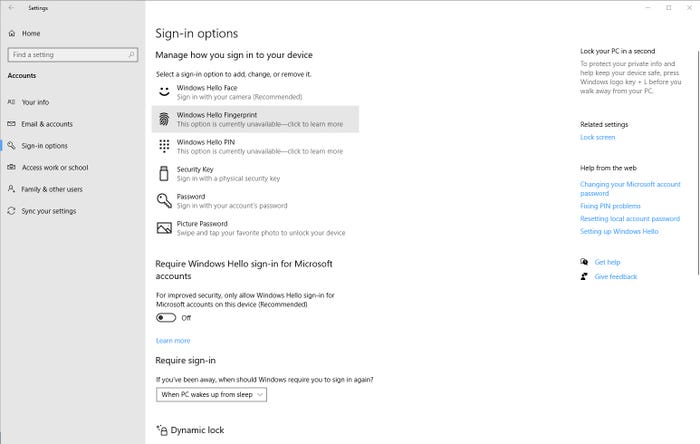The image size is (700, 444).
Task: Click the Sync your settings arrows icon
Action: 12,211
